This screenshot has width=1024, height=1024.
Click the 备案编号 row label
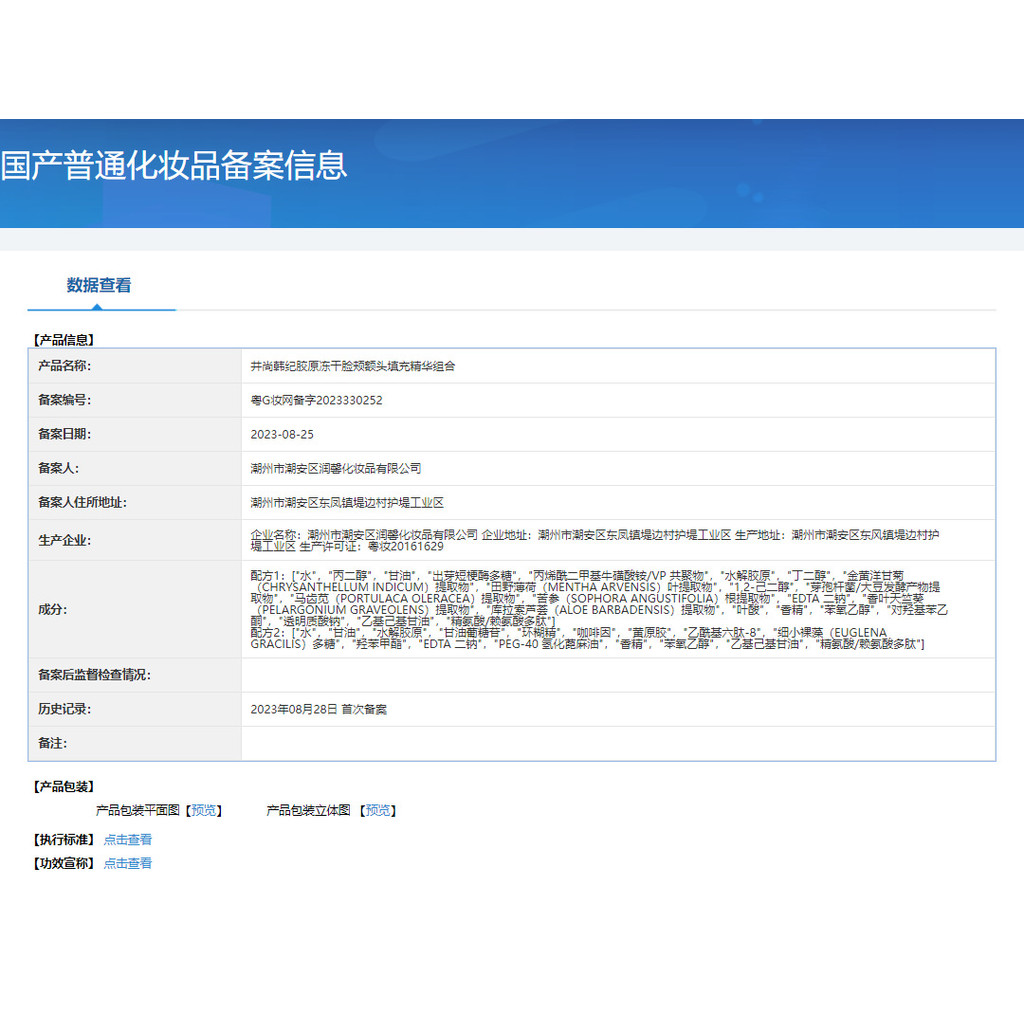tap(64, 400)
